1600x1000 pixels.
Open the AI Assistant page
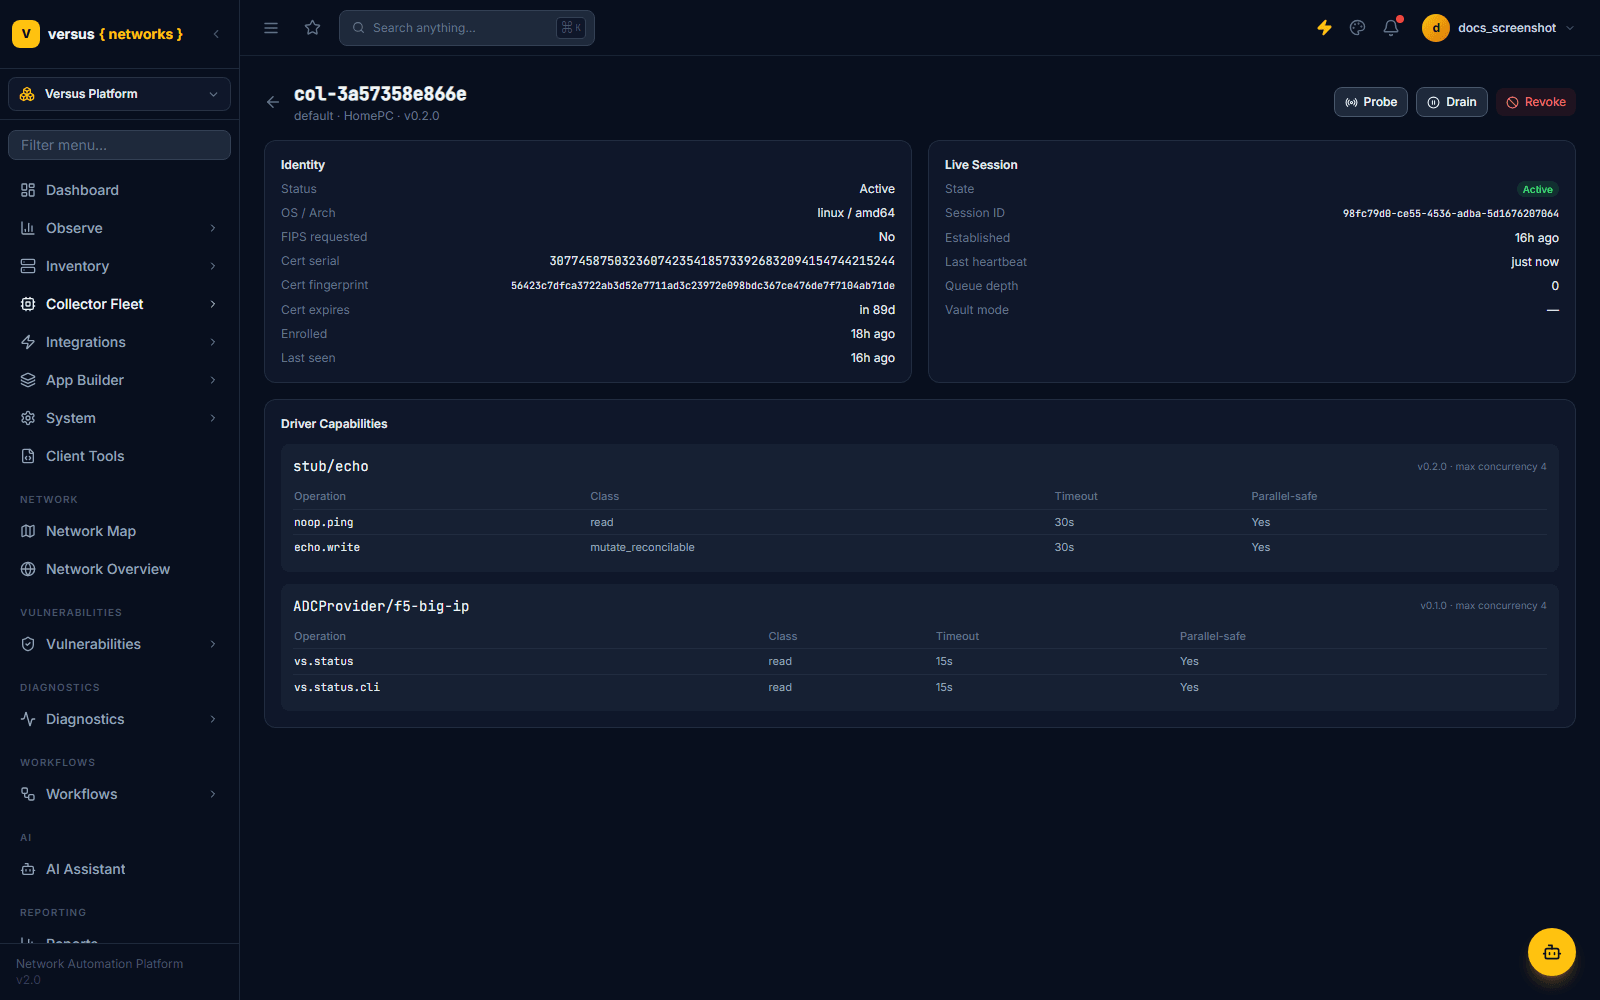[119, 869]
